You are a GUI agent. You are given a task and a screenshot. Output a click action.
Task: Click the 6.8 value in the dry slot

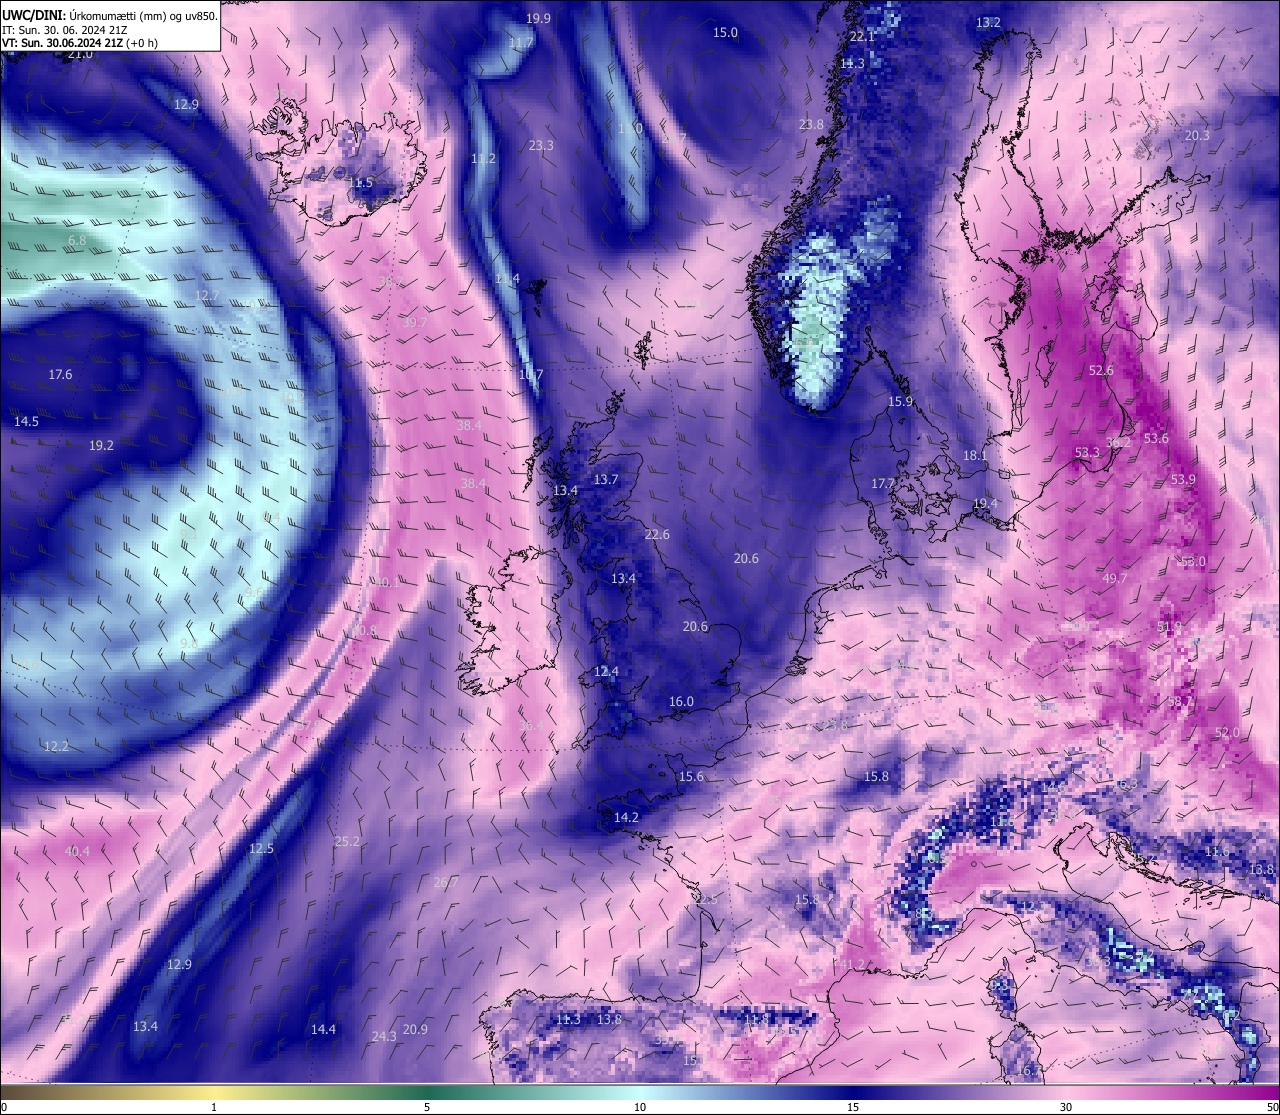[77, 241]
